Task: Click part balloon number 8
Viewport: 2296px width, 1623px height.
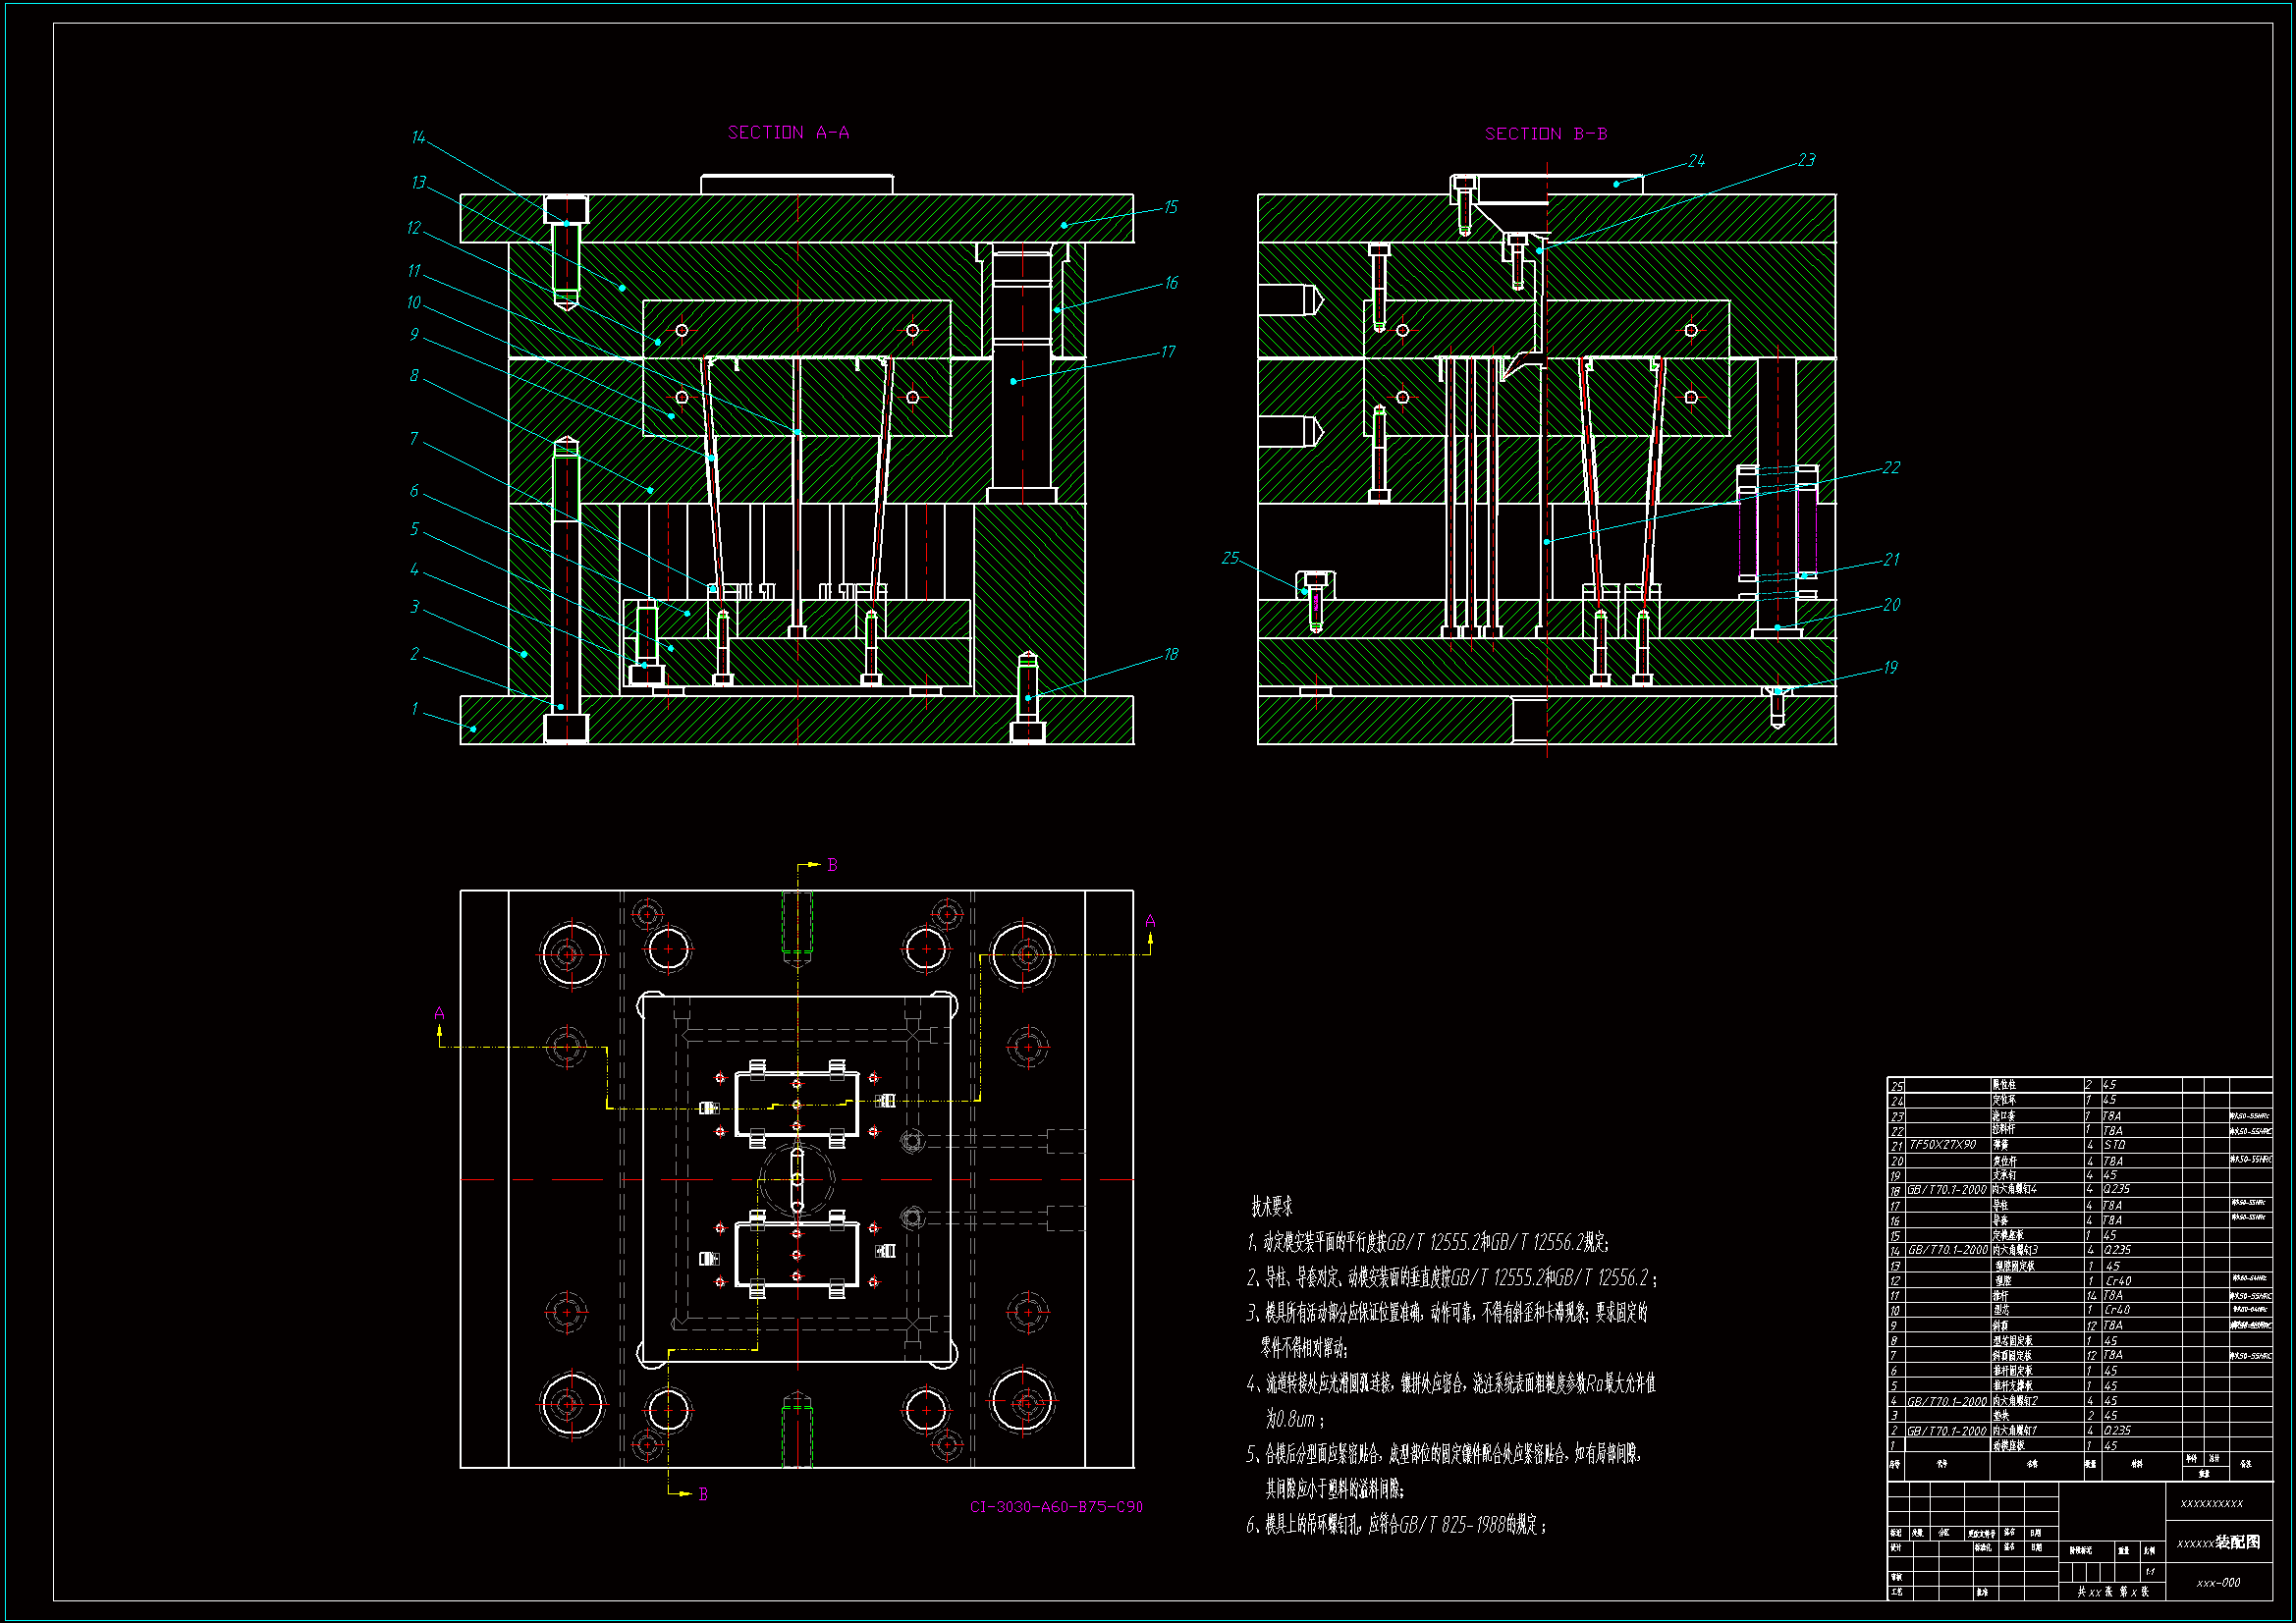Action: click(414, 376)
